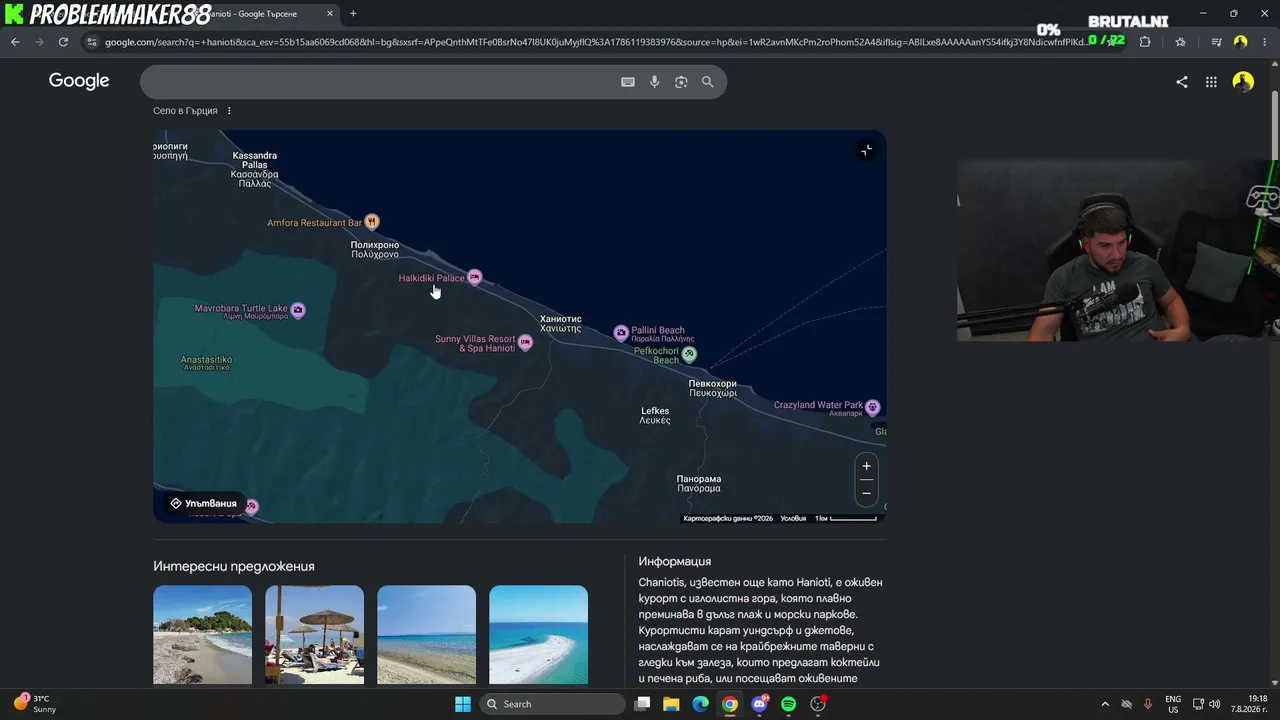
Task: Click the Kassandra Pallas label on map
Action: click(x=254, y=170)
